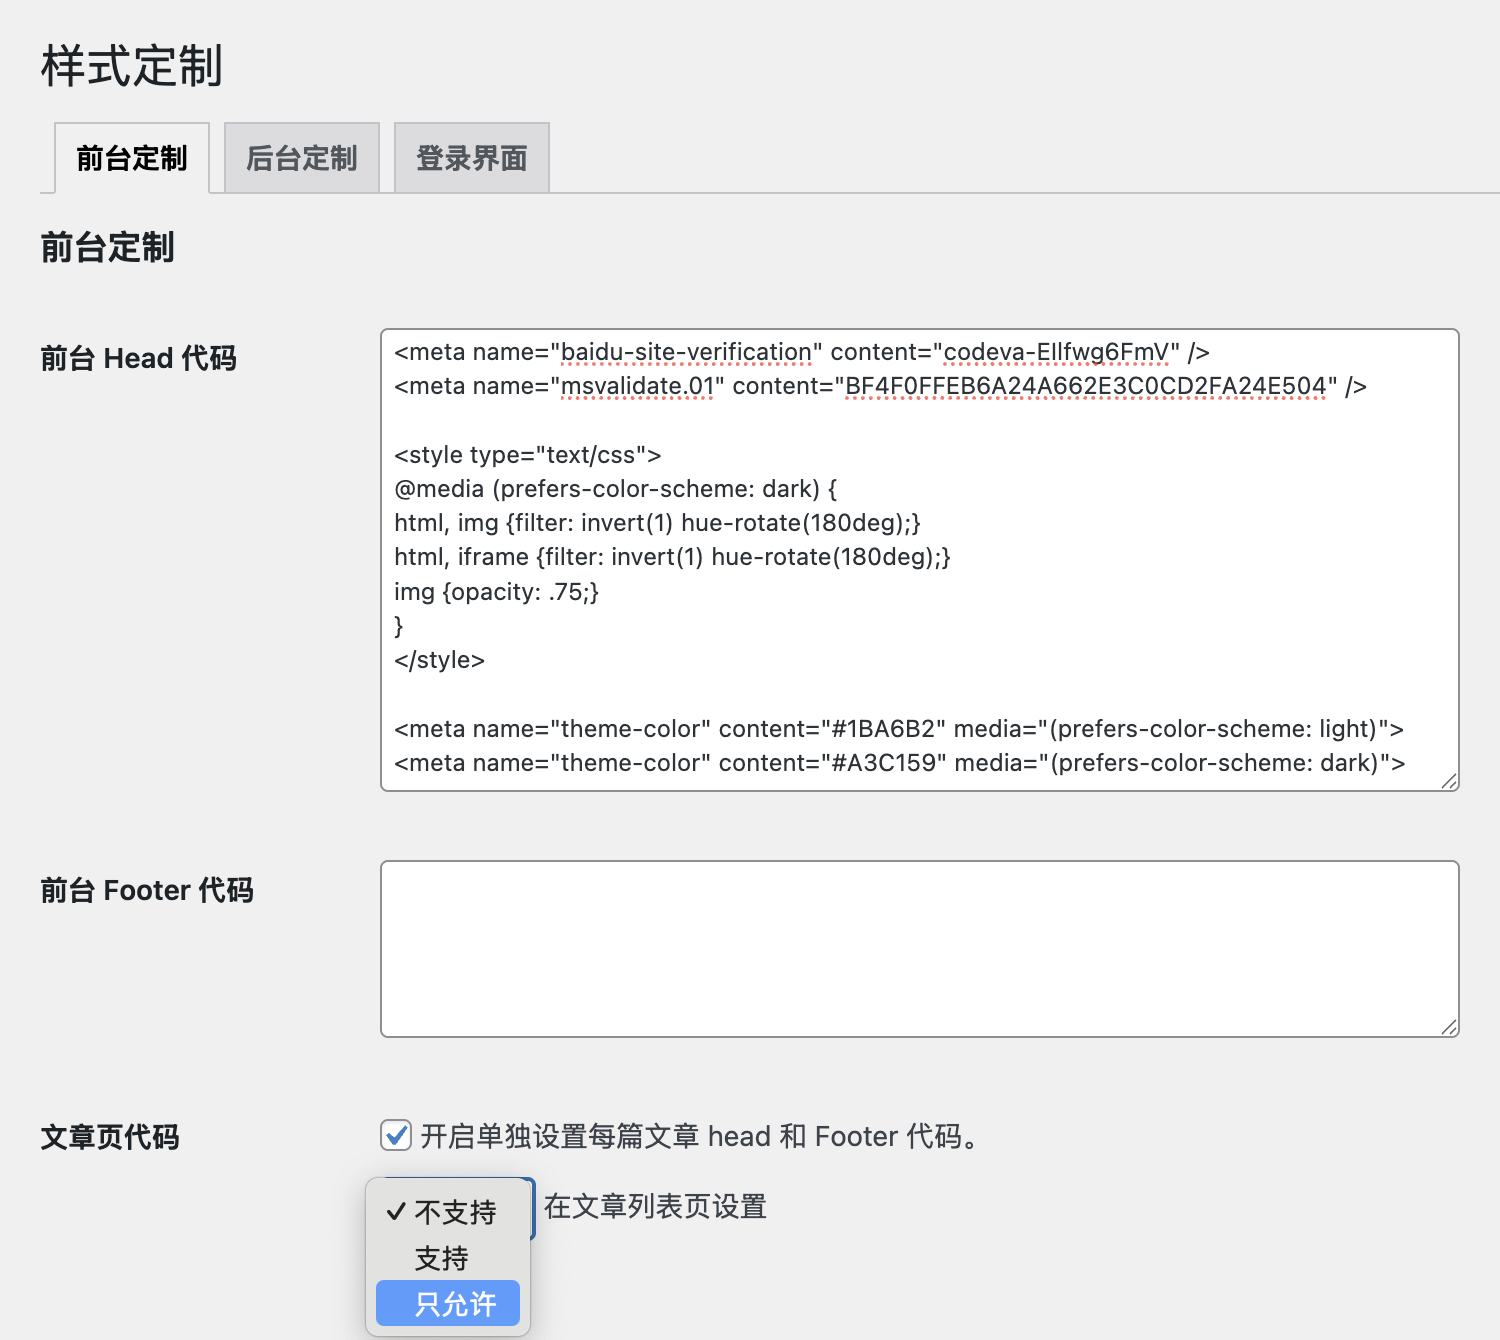The image size is (1500, 1340).
Task: Click the style type="text/css" line
Action: [527, 455]
